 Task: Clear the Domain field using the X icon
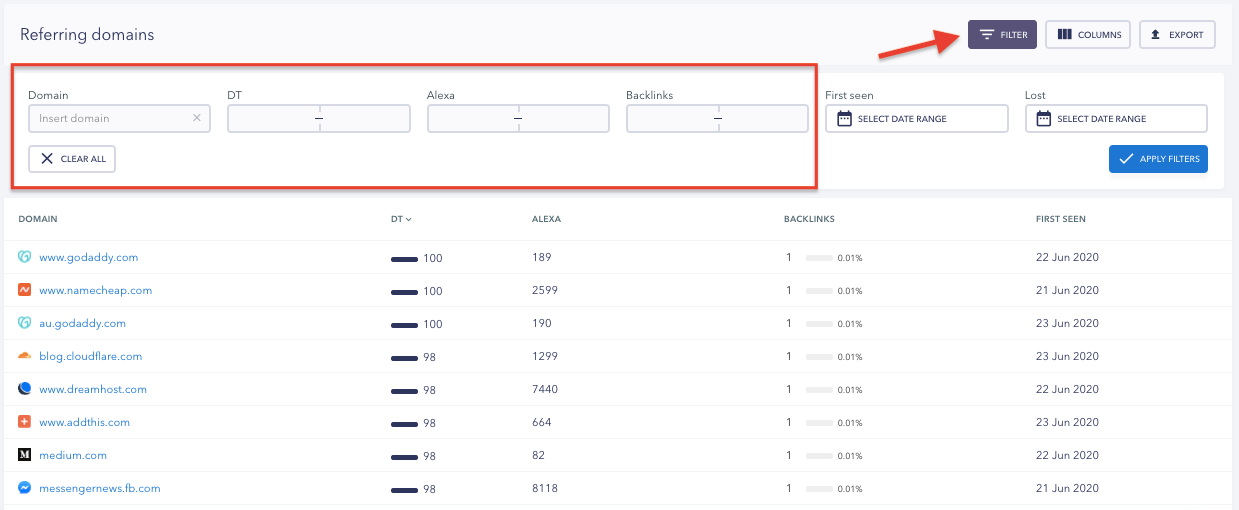tap(197, 118)
